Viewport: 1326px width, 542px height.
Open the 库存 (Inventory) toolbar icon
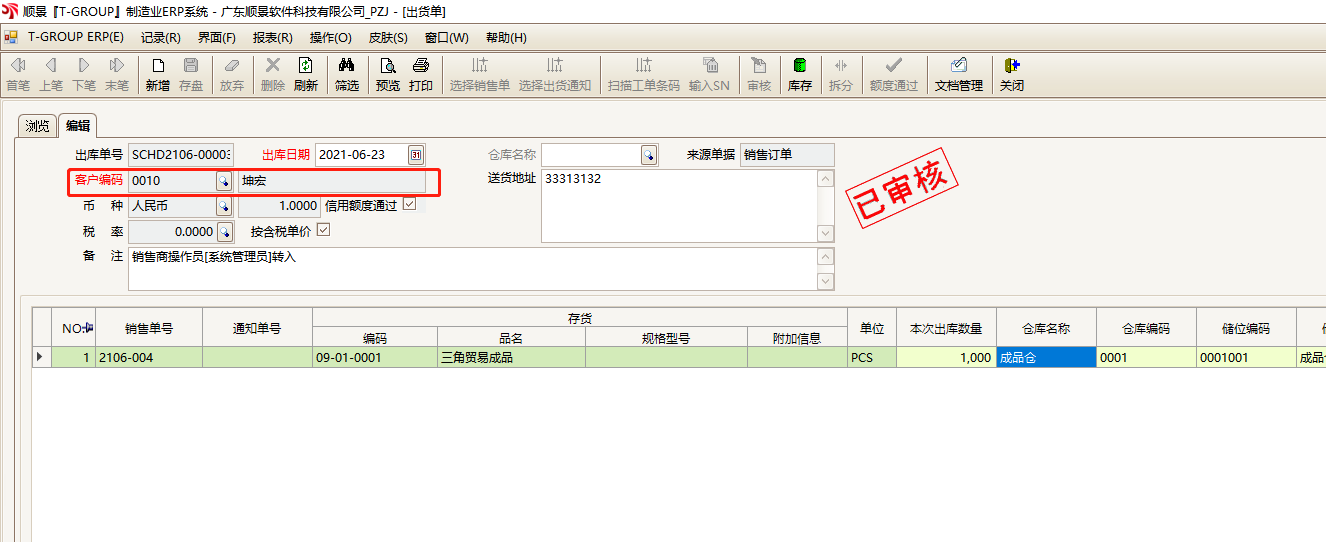pos(799,74)
